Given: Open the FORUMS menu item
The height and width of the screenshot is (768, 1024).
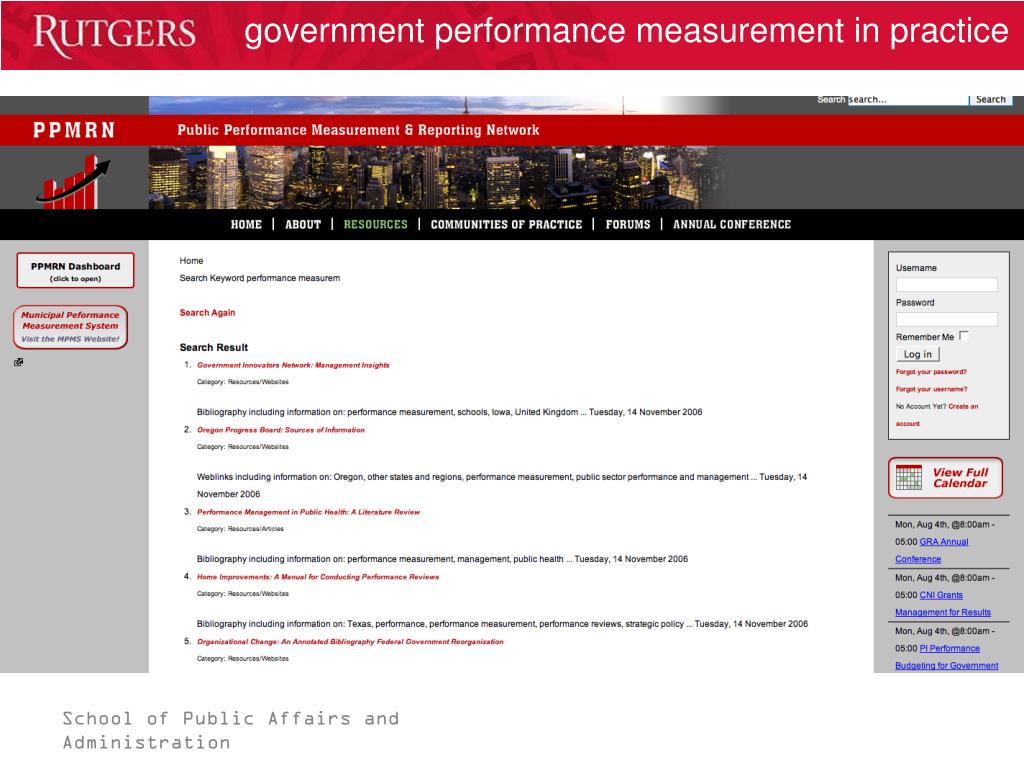Looking at the screenshot, I should pyautogui.click(x=628, y=225).
